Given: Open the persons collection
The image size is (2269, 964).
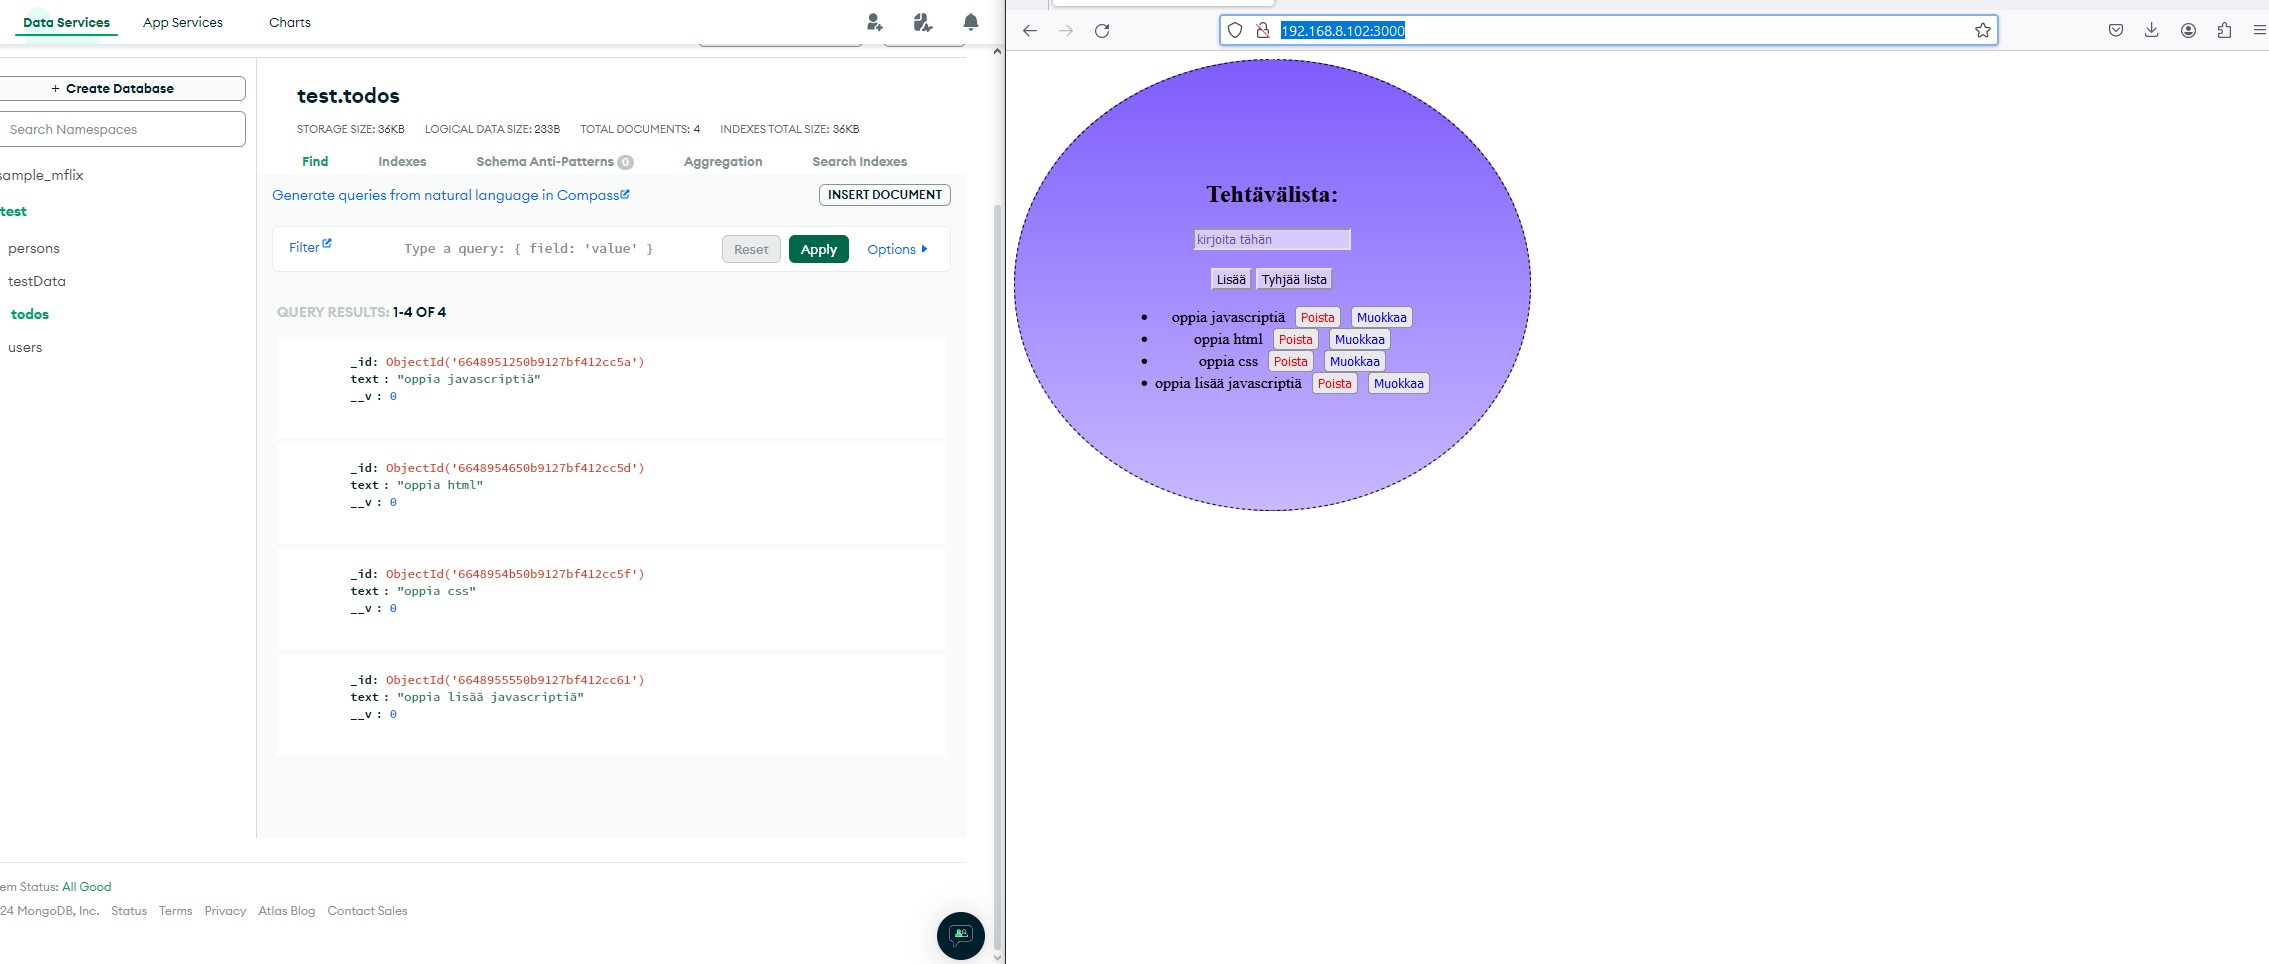Looking at the screenshot, I should 34,248.
